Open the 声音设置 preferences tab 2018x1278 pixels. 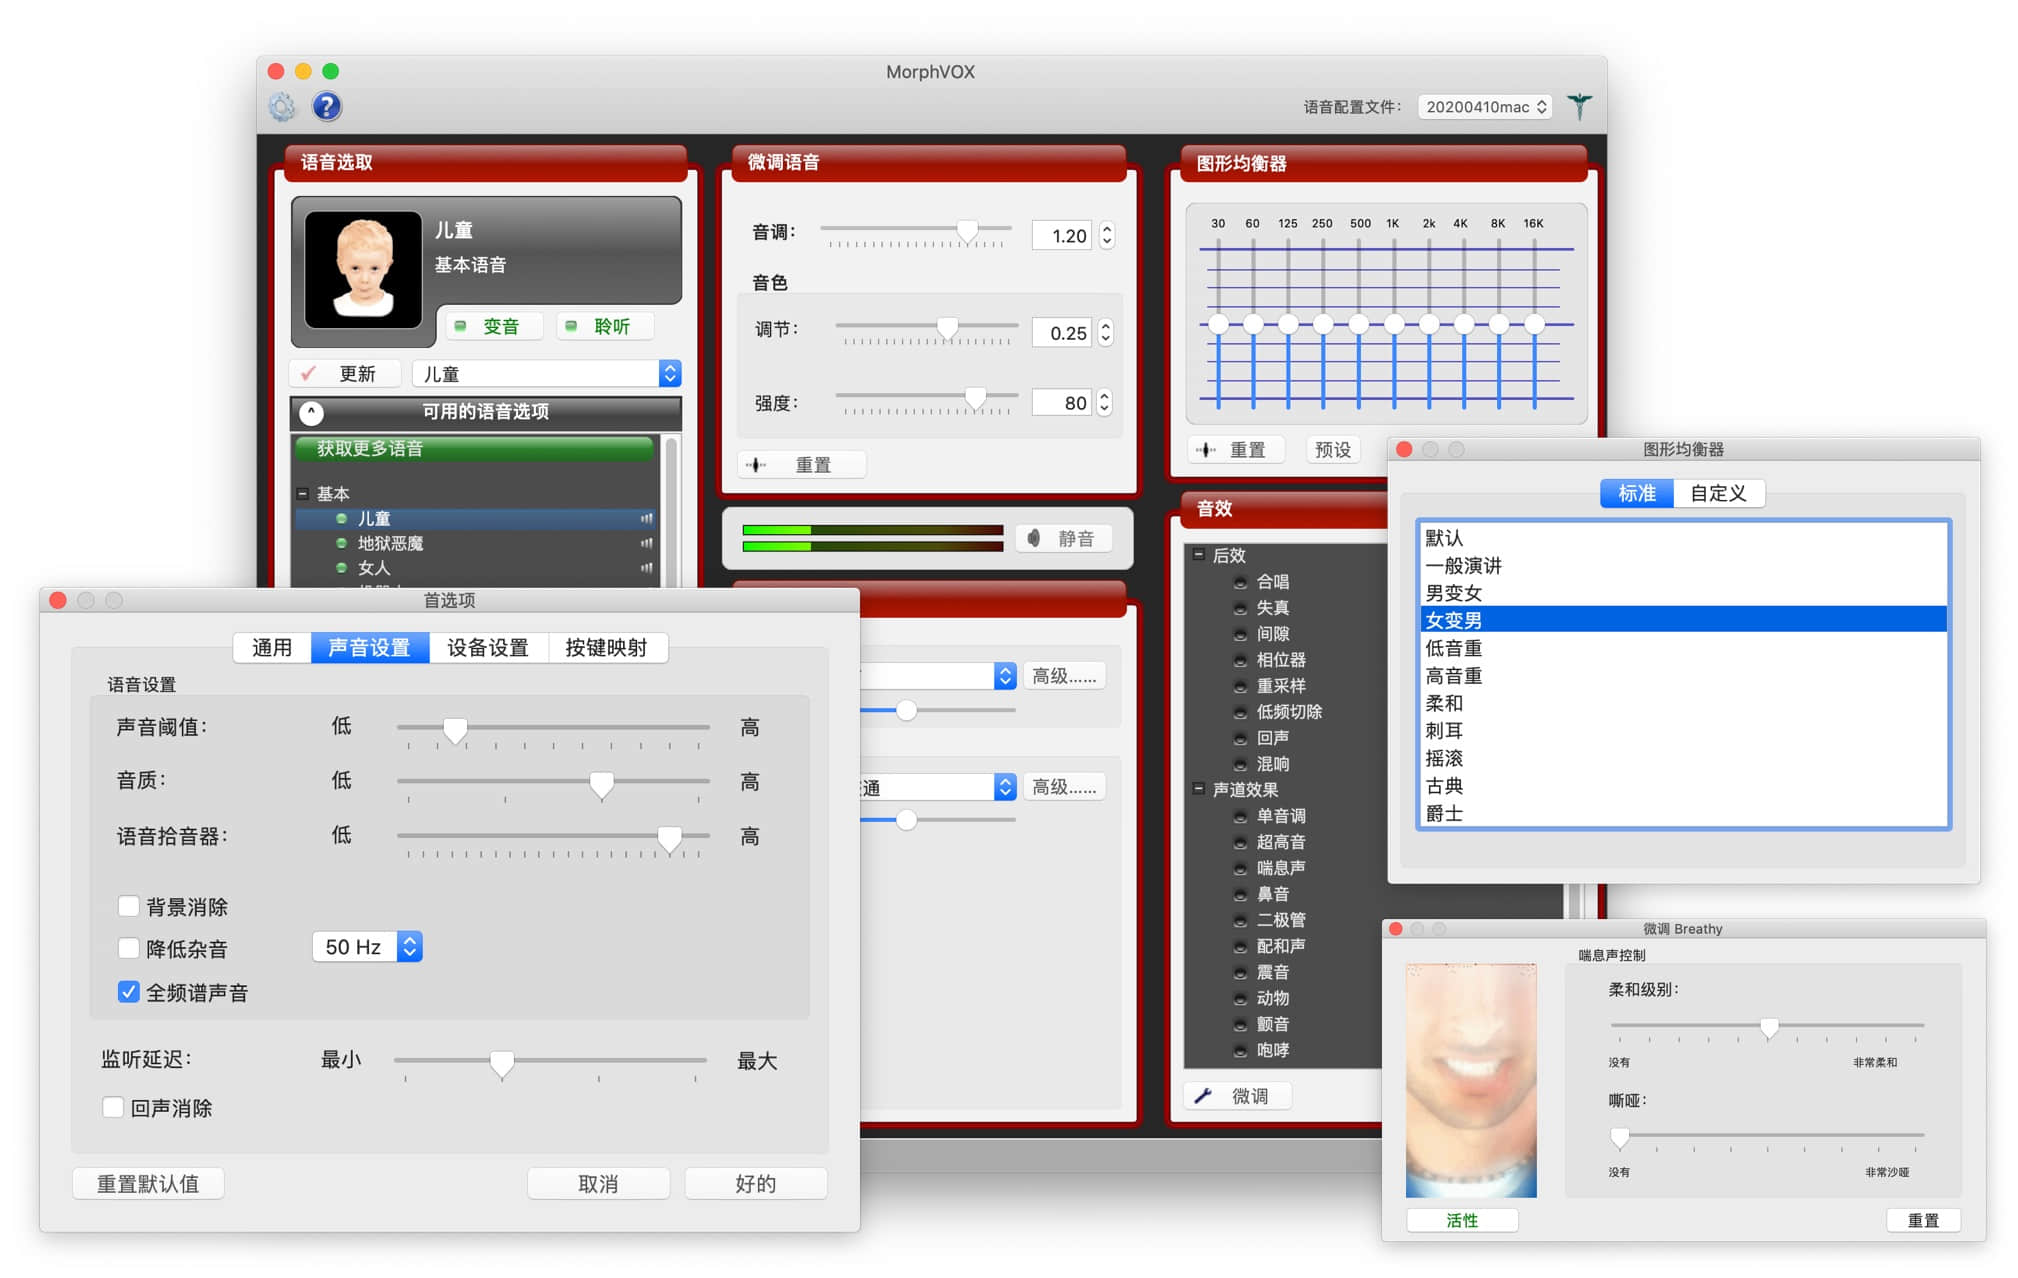click(x=370, y=647)
